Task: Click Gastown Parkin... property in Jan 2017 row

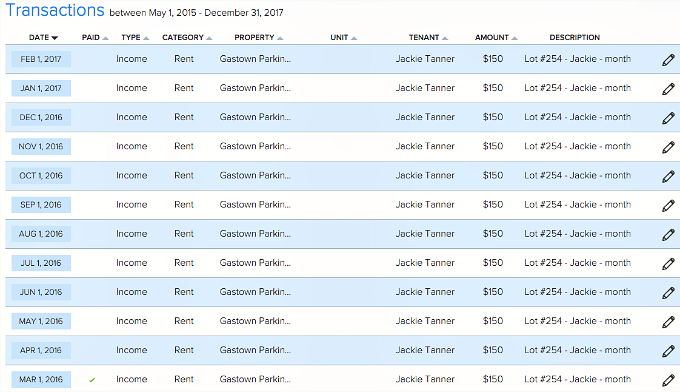Action: pyautogui.click(x=255, y=88)
